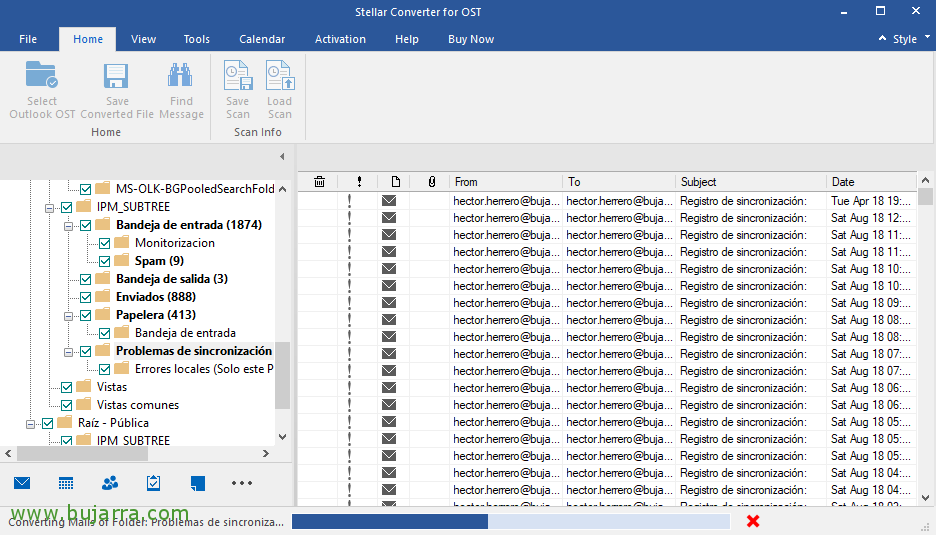Click the Select Outlook OST icon

(42, 77)
